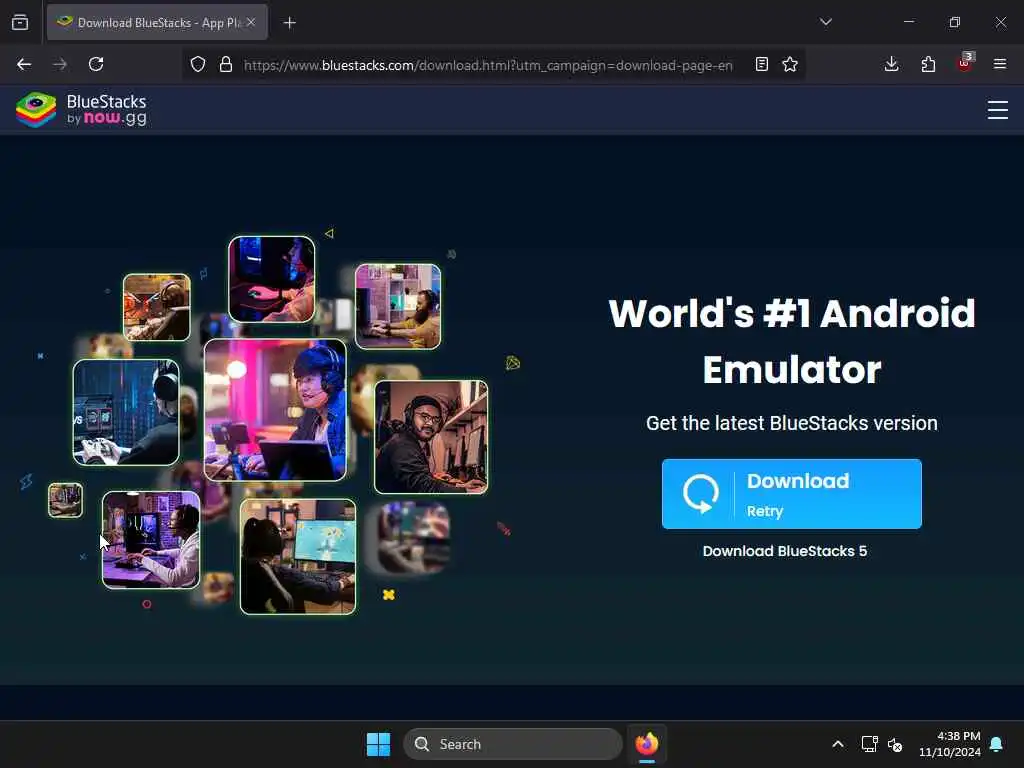This screenshot has width=1024, height=768.
Task: Restore down the Firefox window
Action: (955, 22)
